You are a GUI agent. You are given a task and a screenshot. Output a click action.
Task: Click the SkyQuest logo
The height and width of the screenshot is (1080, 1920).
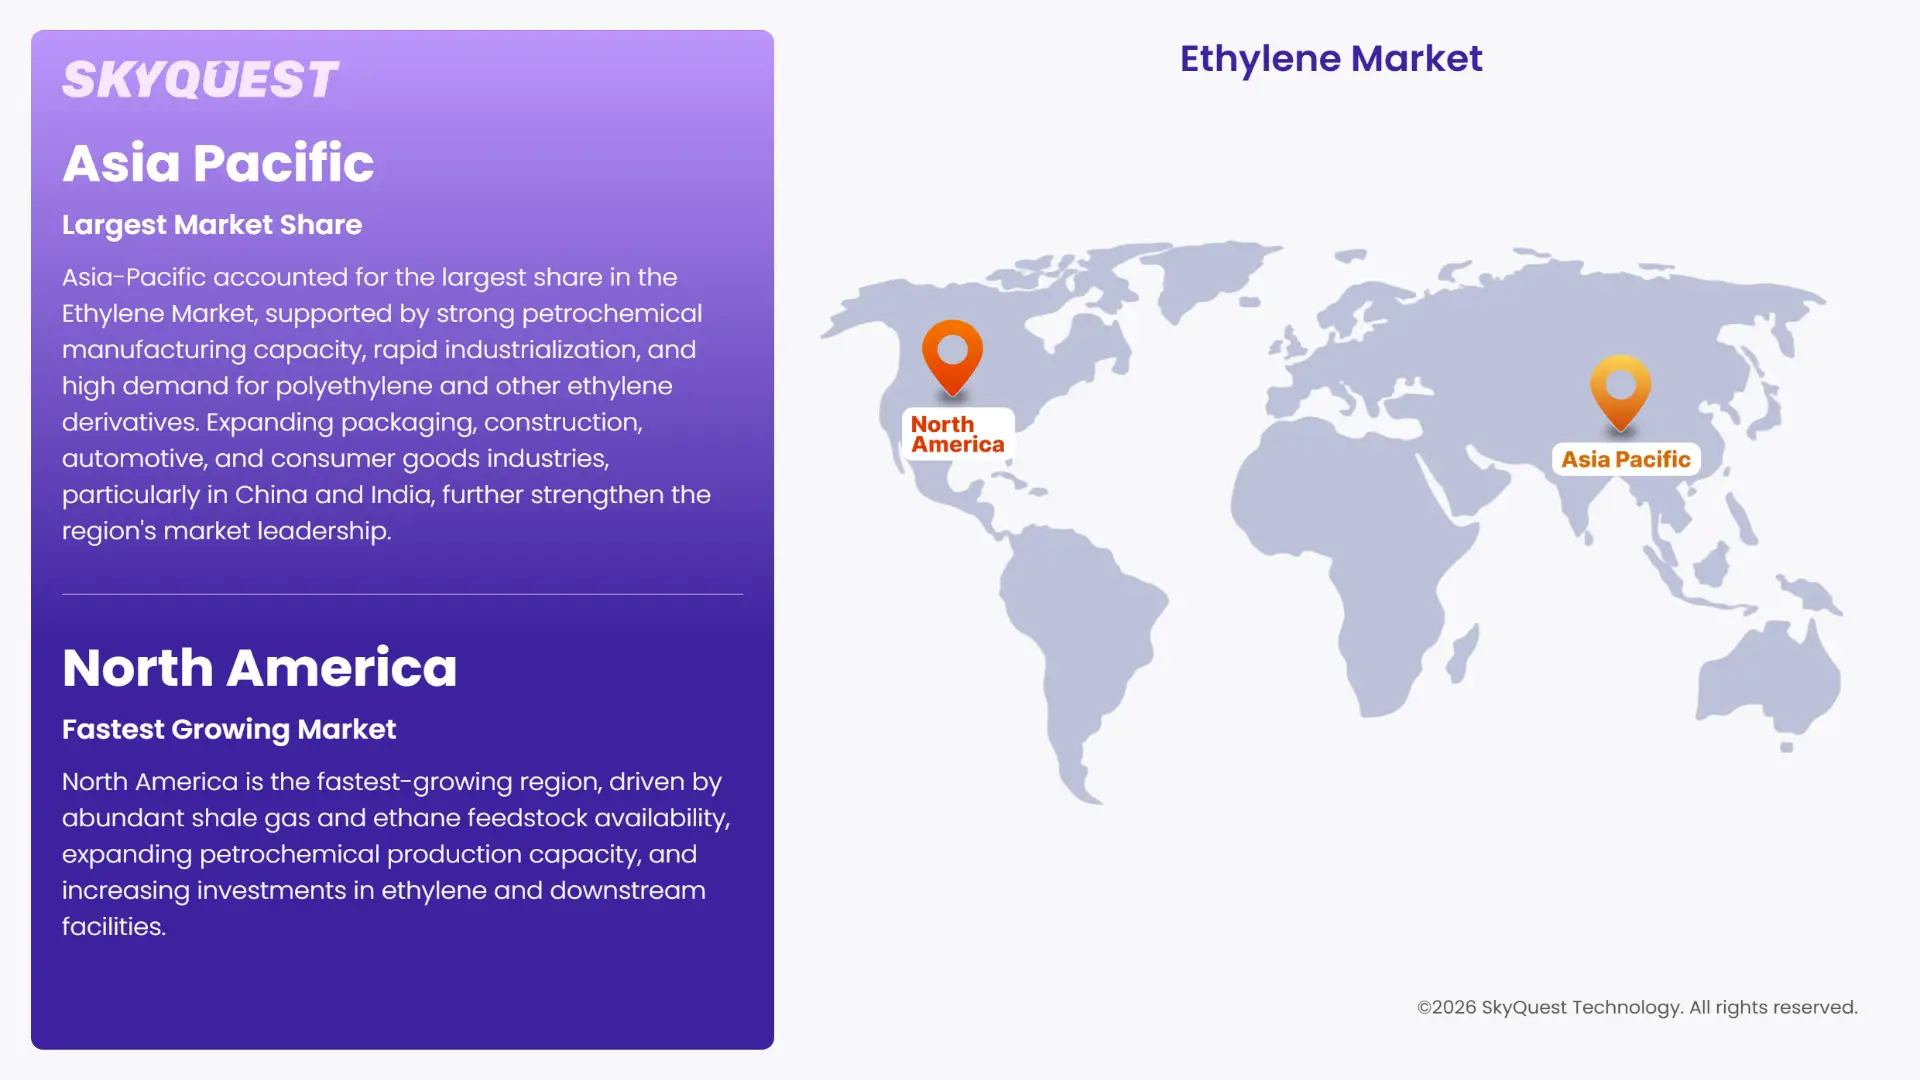200,80
